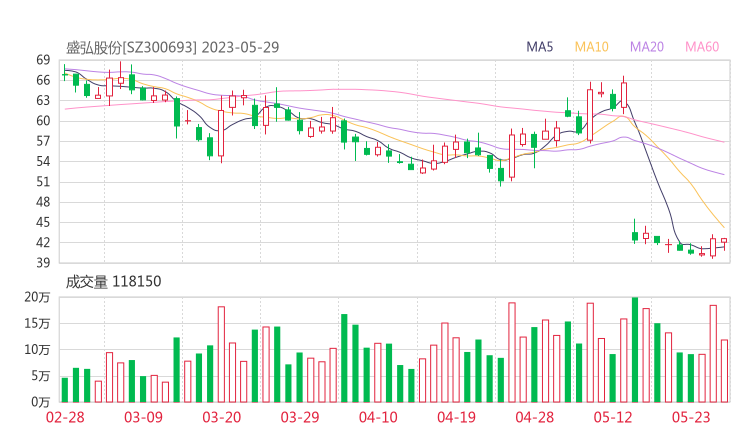Click the 48 price axis label

point(43,202)
